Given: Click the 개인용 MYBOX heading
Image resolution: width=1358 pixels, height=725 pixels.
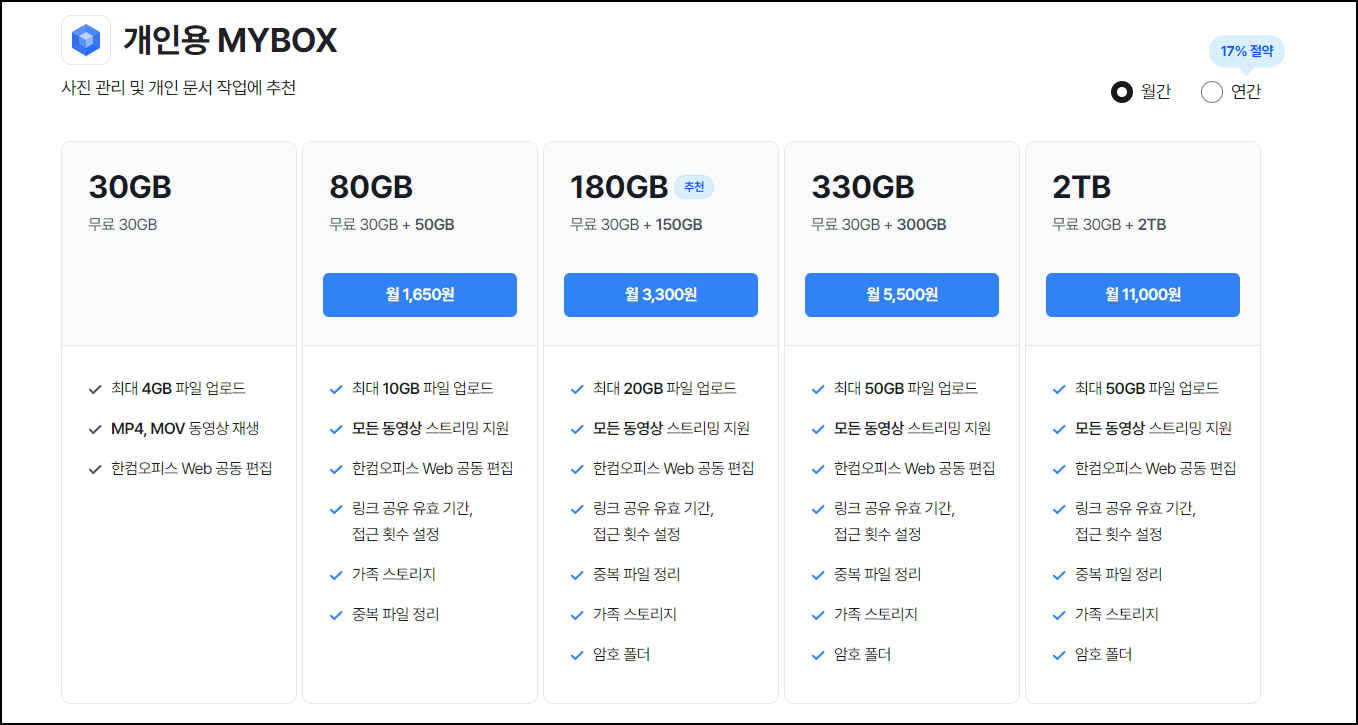Looking at the screenshot, I should (230, 40).
